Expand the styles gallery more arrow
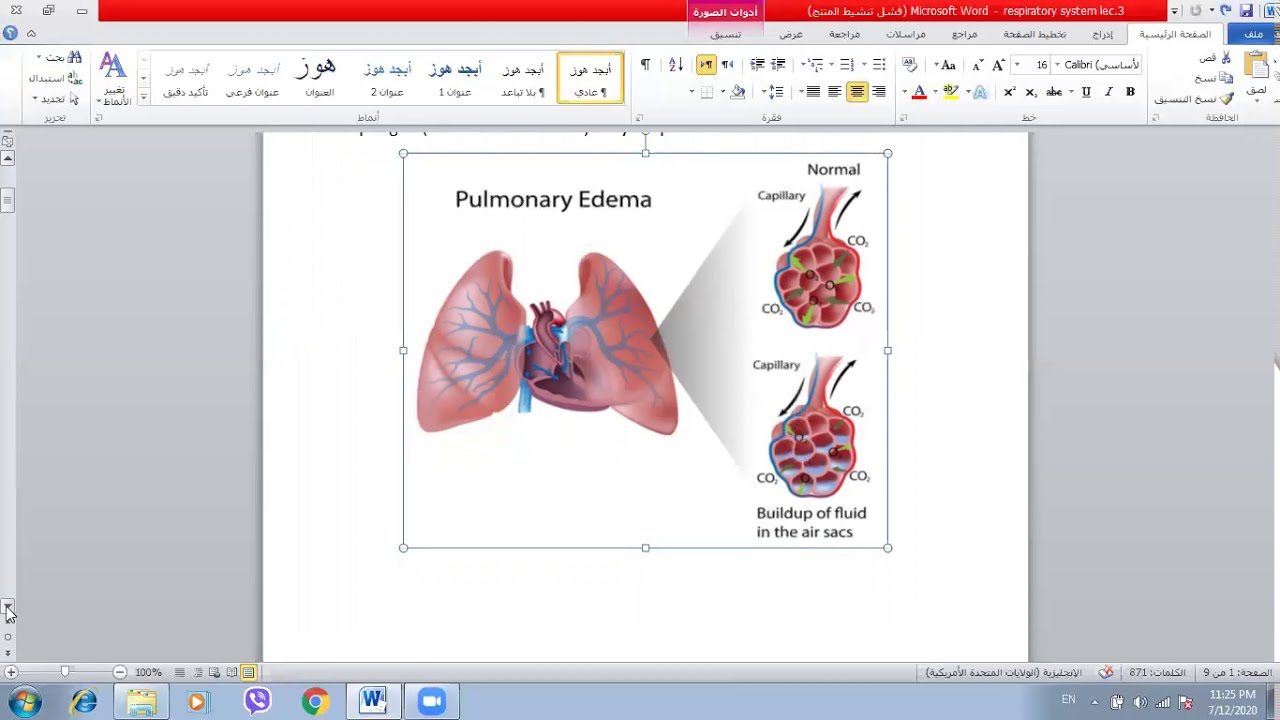The width and height of the screenshot is (1280, 720). [x=144, y=97]
